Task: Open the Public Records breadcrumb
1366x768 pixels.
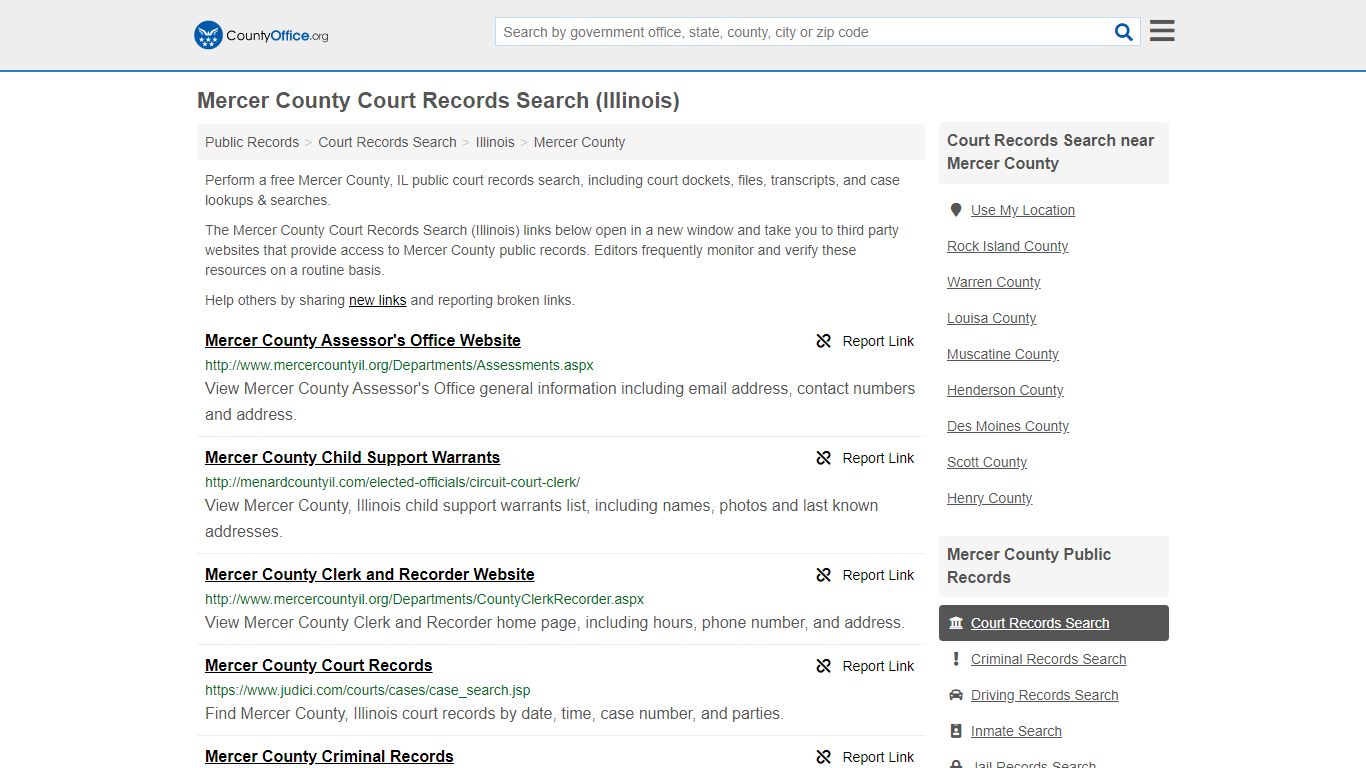Action: click(252, 142)
